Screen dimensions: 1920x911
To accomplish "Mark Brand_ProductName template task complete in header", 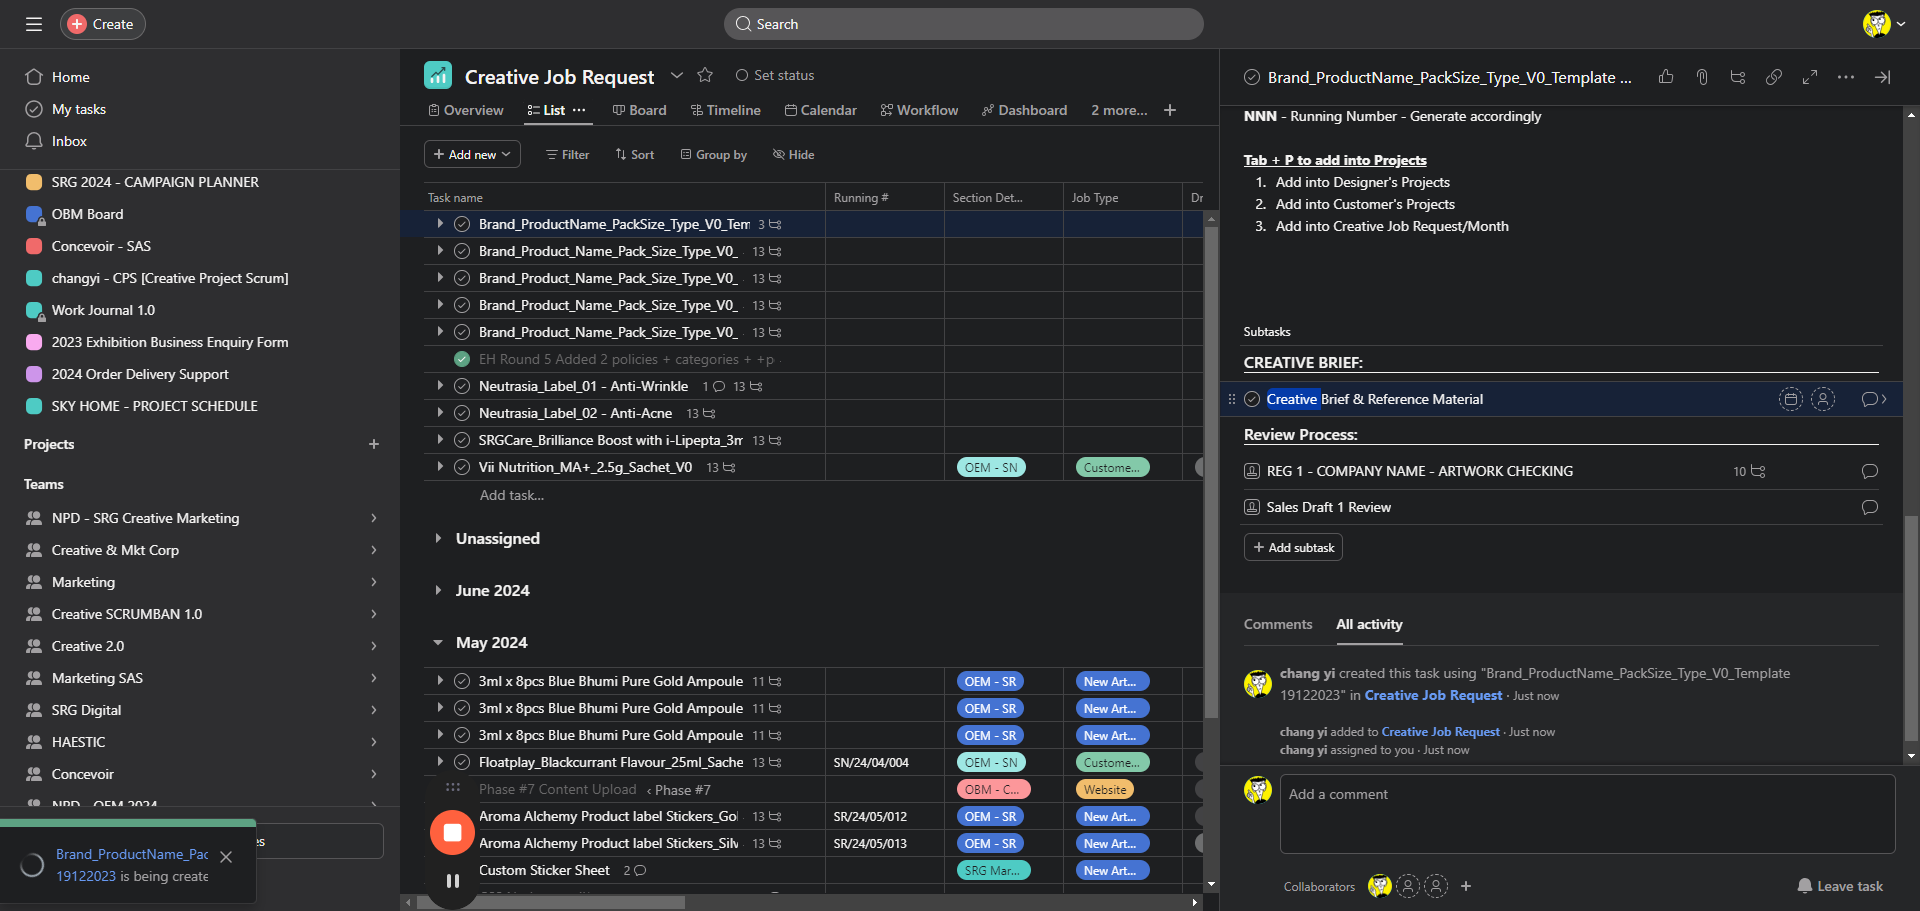I will click(1252, 77).
